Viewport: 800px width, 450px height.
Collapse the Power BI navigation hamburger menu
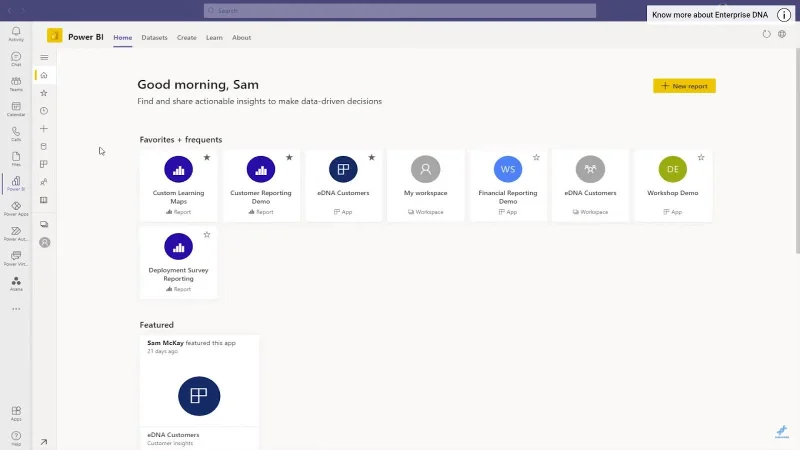click(x=44, y=57)
